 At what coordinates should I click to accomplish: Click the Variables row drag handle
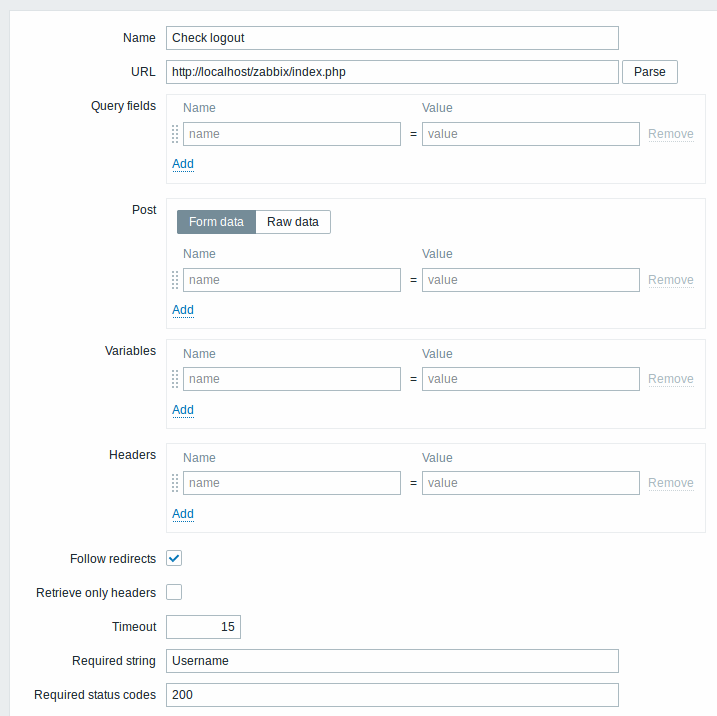point(175,379)
